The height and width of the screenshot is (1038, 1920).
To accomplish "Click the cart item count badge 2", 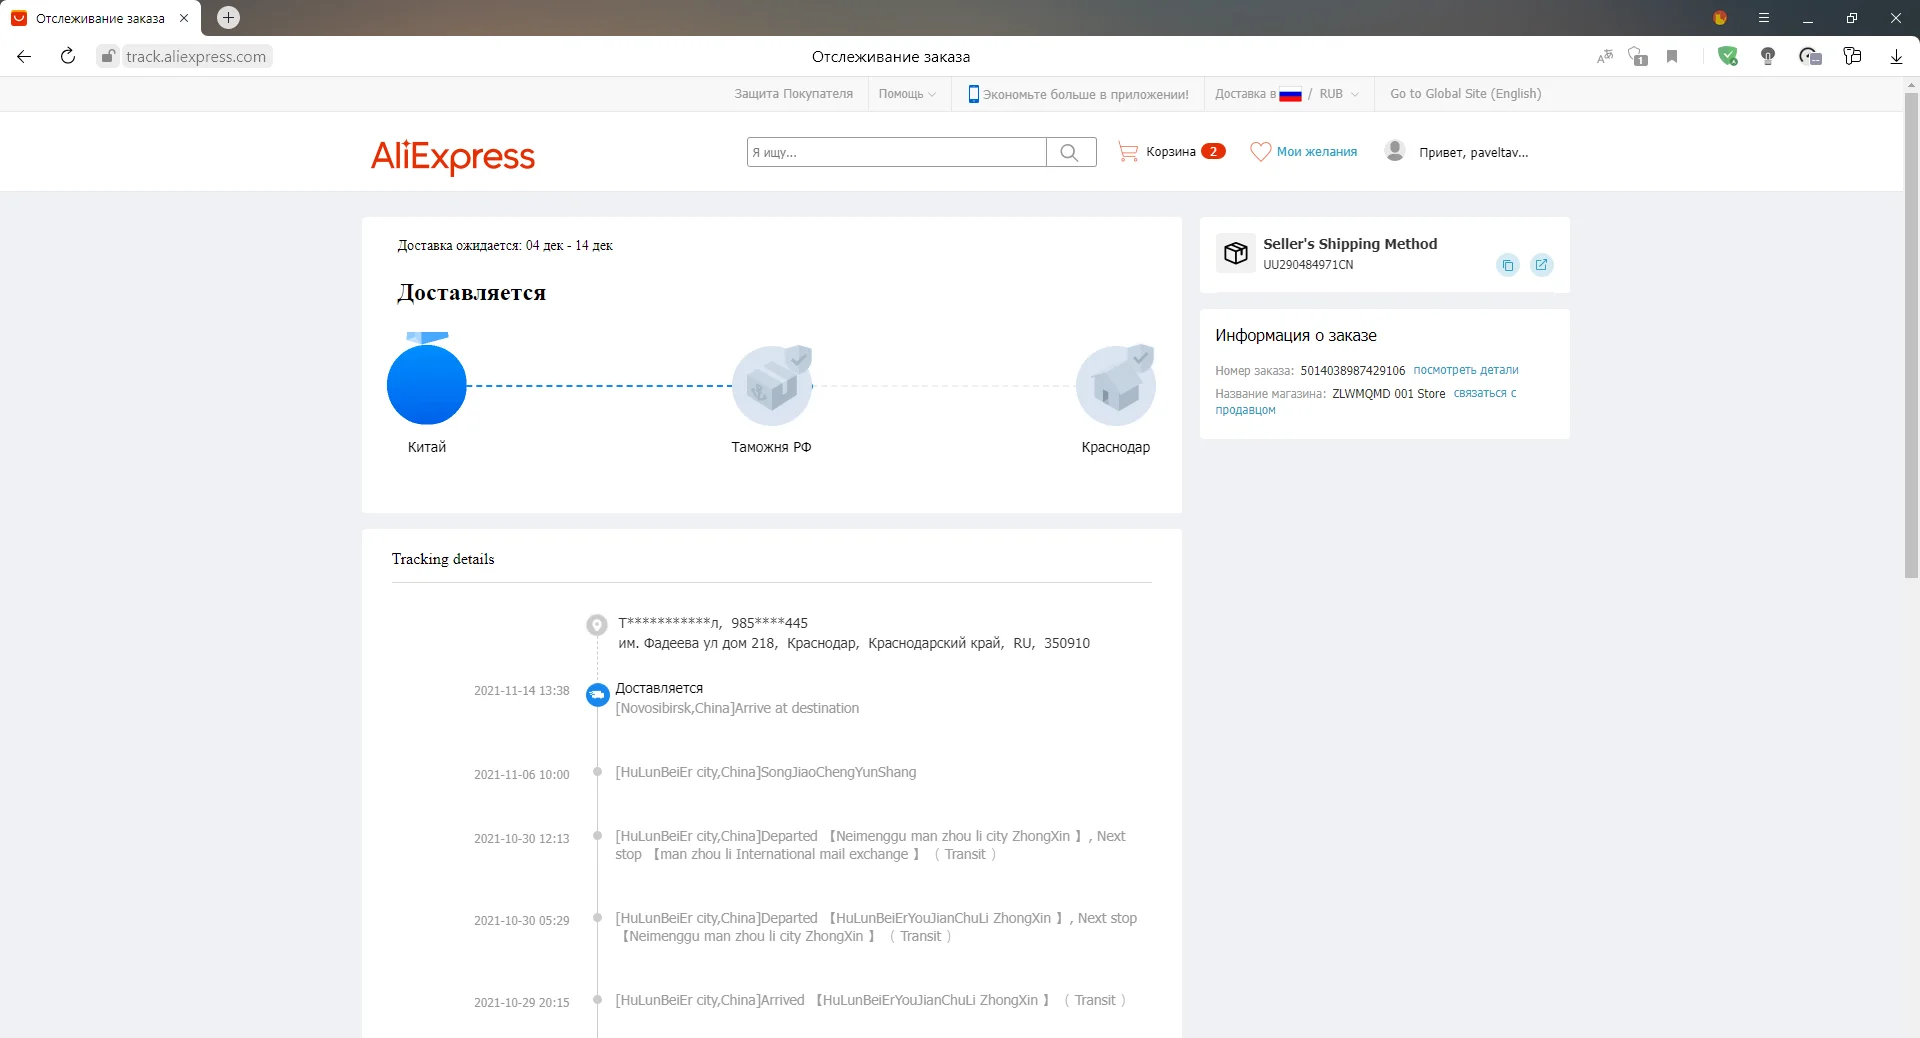I will coord(1213,152).
